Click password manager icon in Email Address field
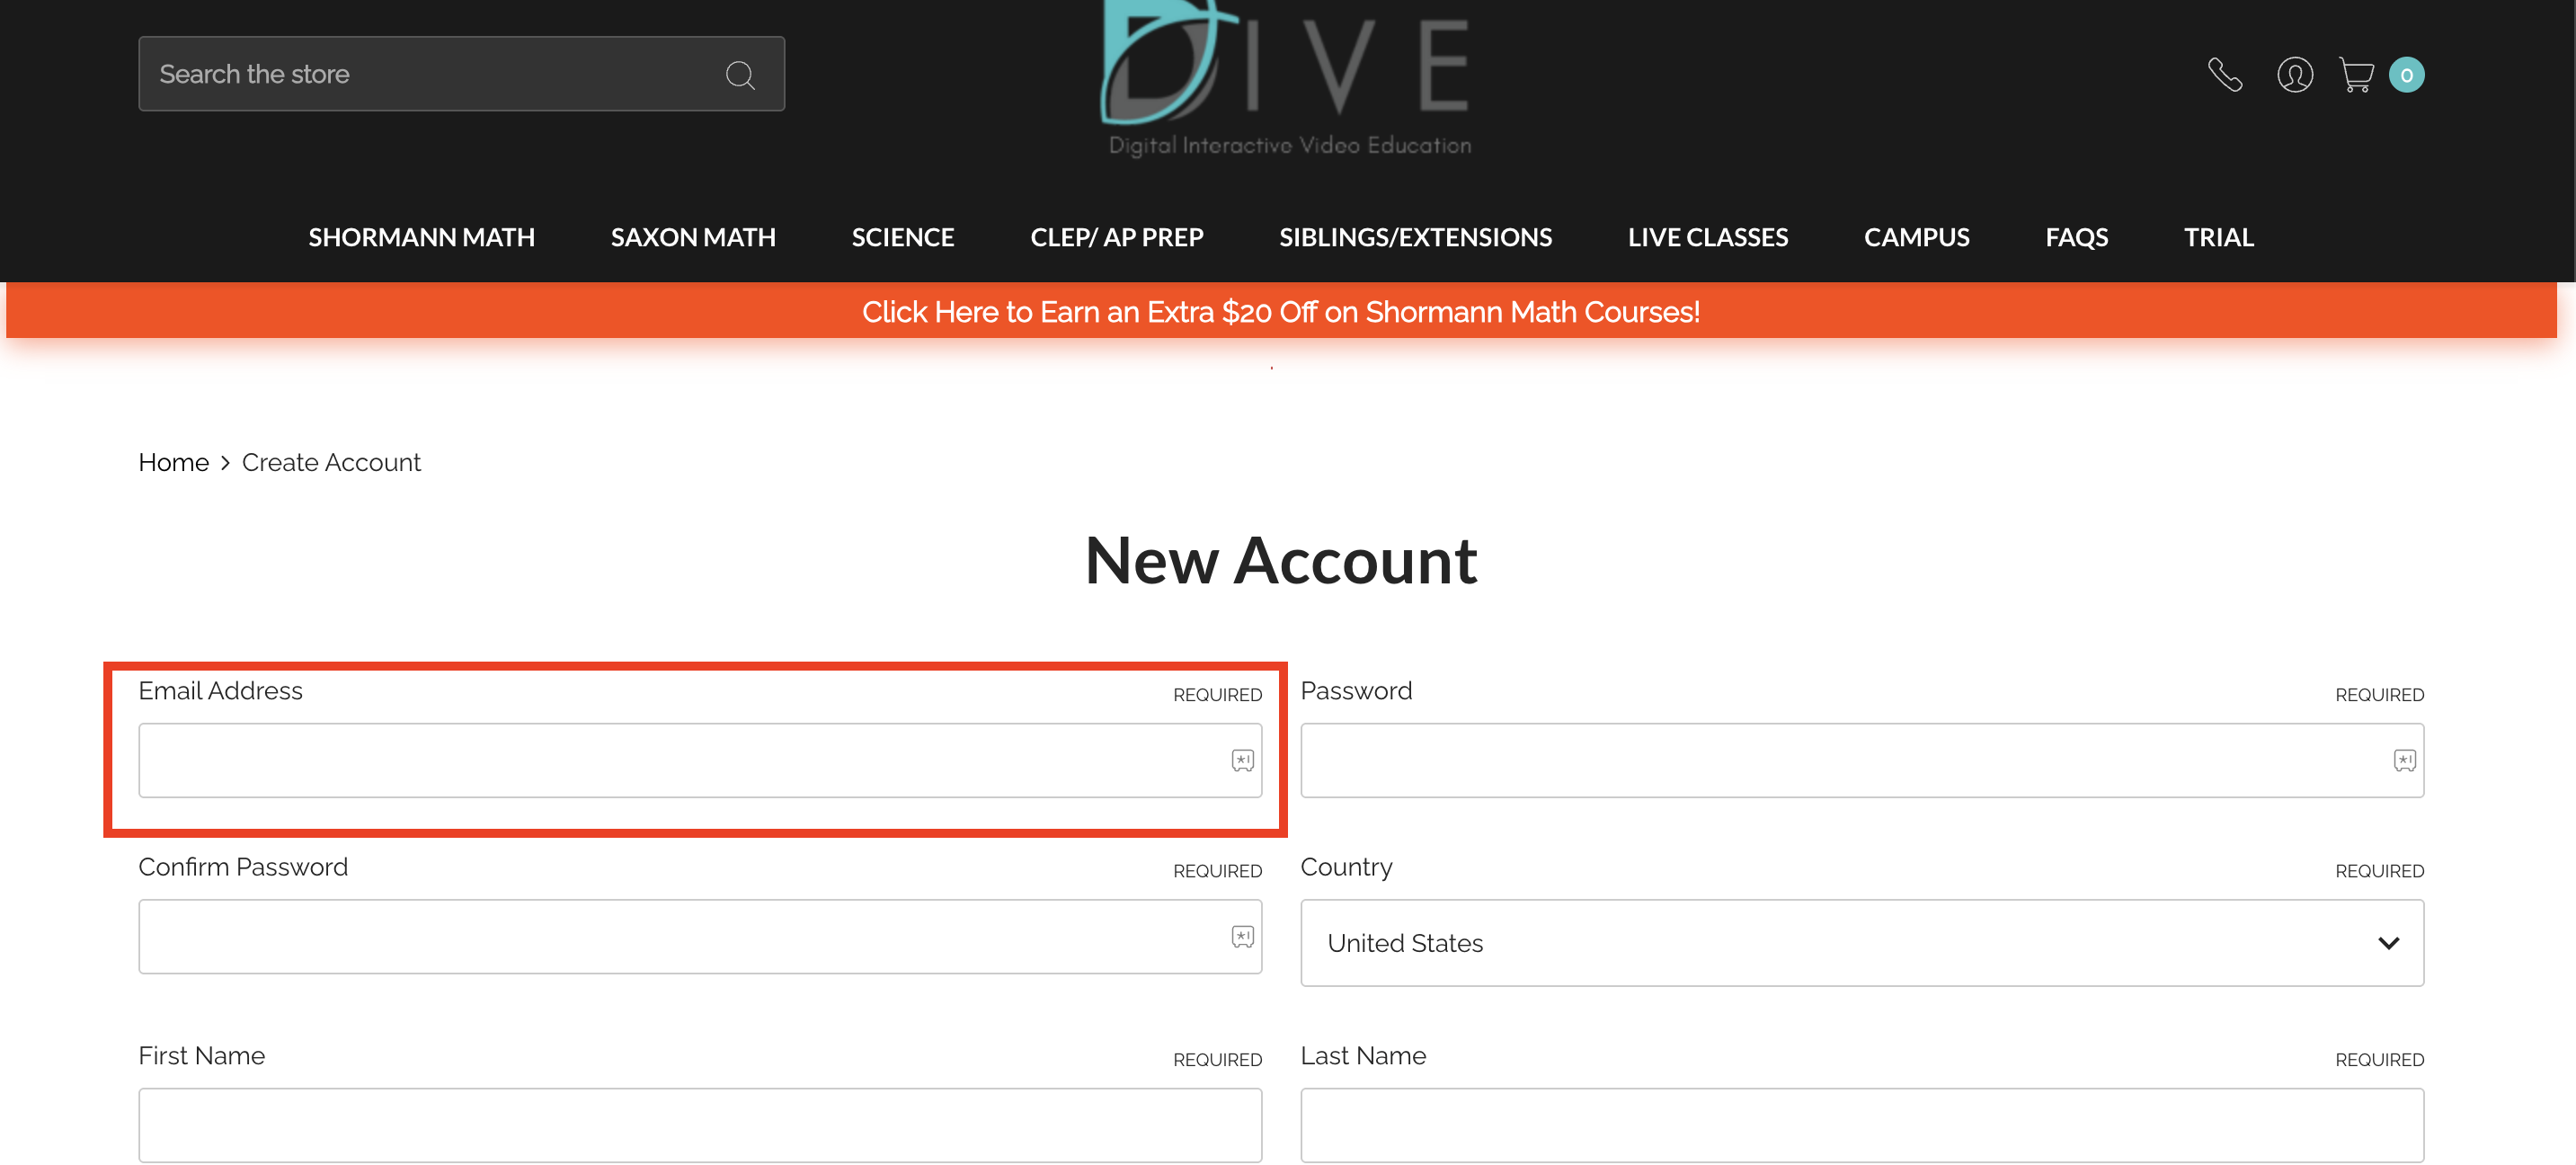Viewport: 2576px width, 1165px height. (x=1242, y=761)
